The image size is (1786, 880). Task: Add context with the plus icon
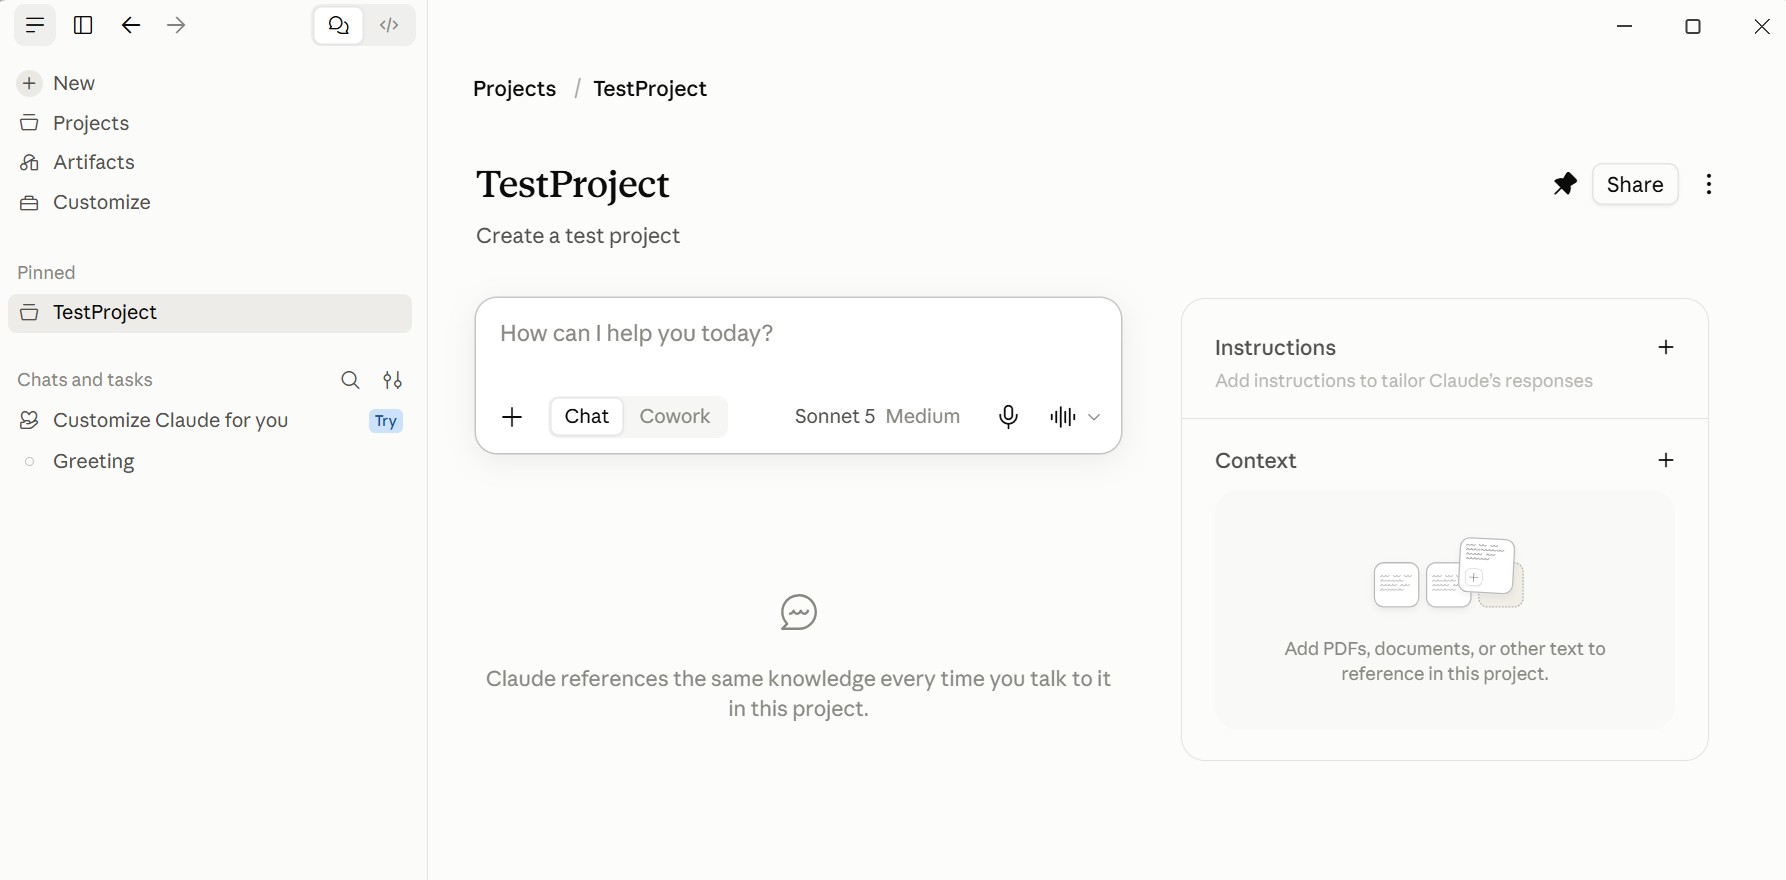coord(1666,461)
